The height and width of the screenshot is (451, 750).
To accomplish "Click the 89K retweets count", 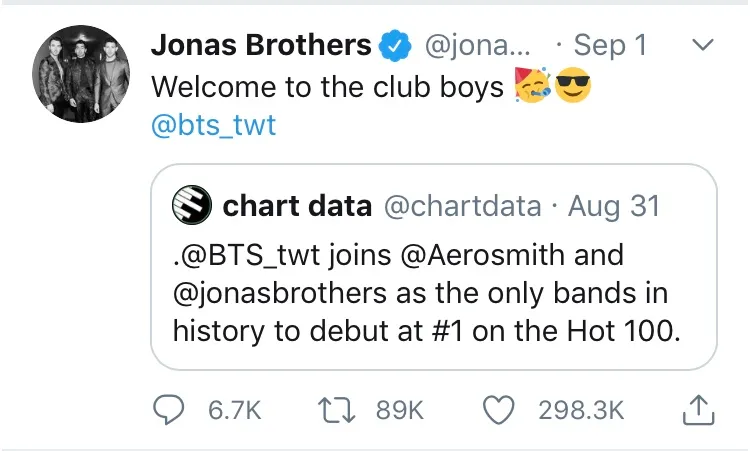I will tap(401, 410).
